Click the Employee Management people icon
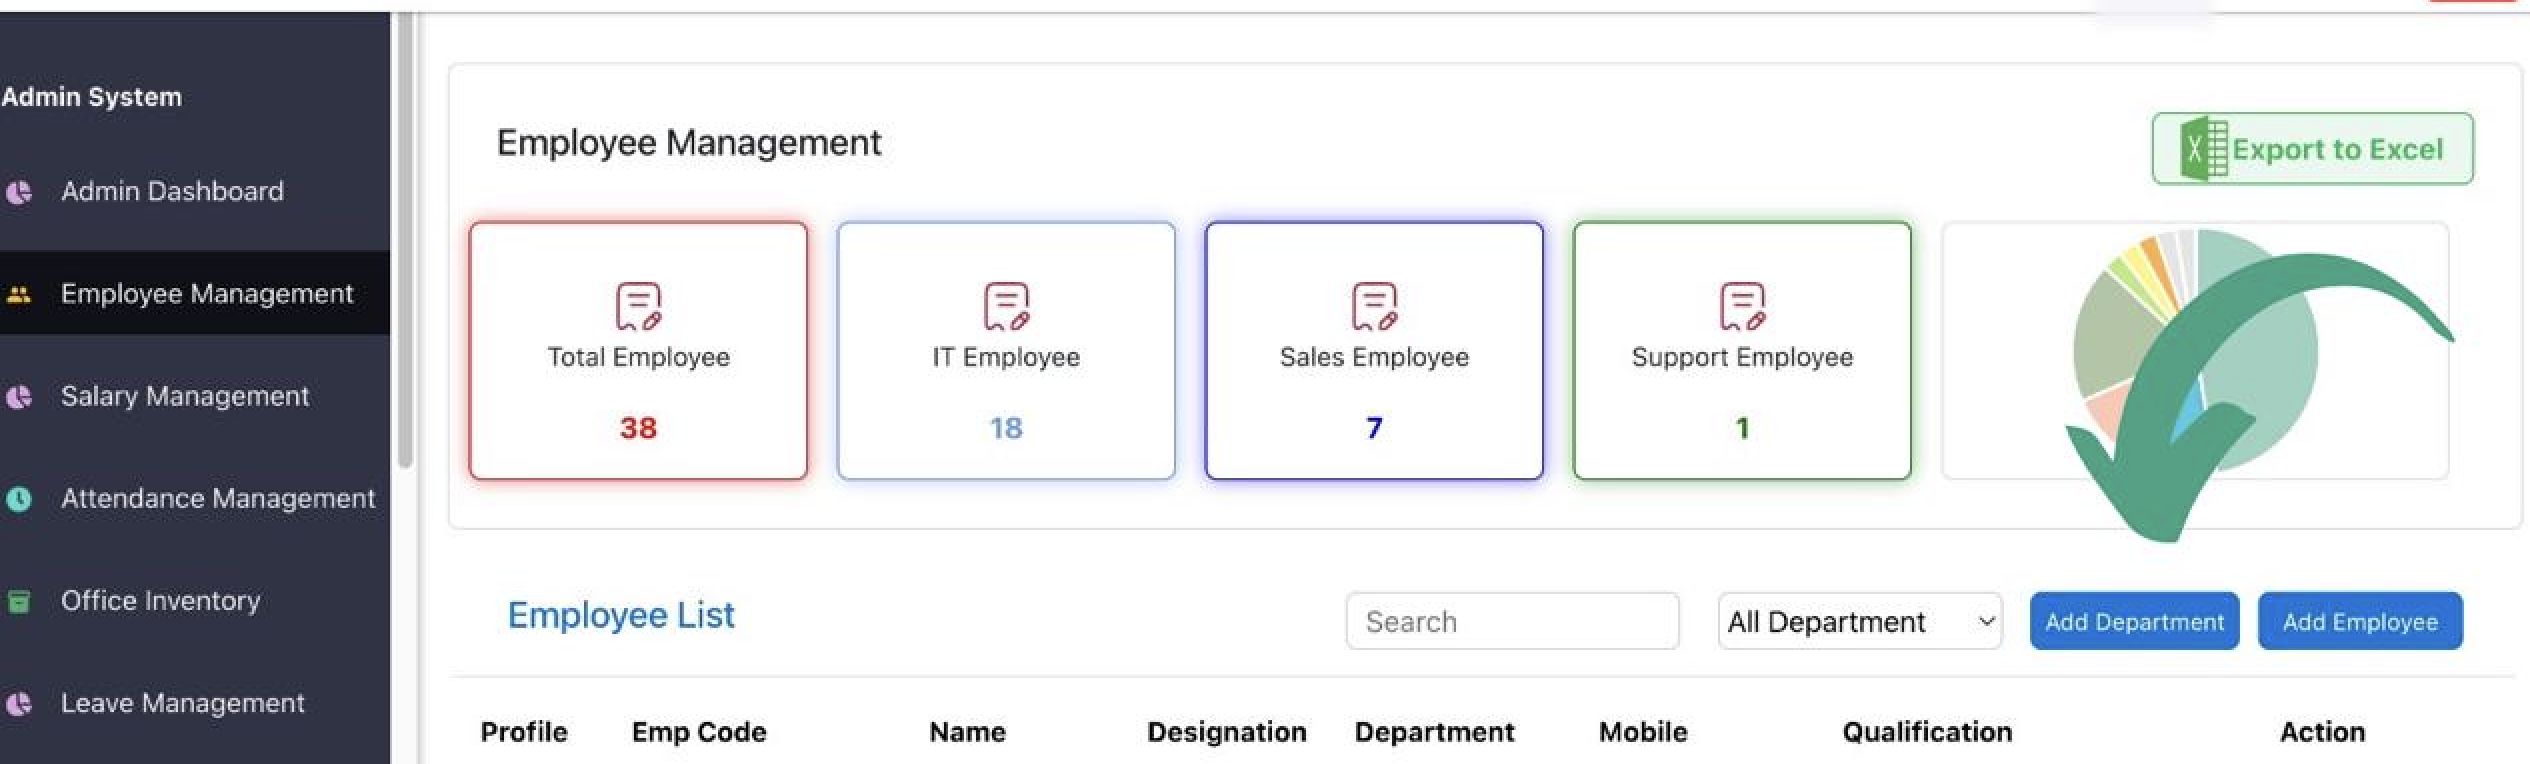Image resolution: width=2530 pixels, height=764 pixels. coord(19,295)
